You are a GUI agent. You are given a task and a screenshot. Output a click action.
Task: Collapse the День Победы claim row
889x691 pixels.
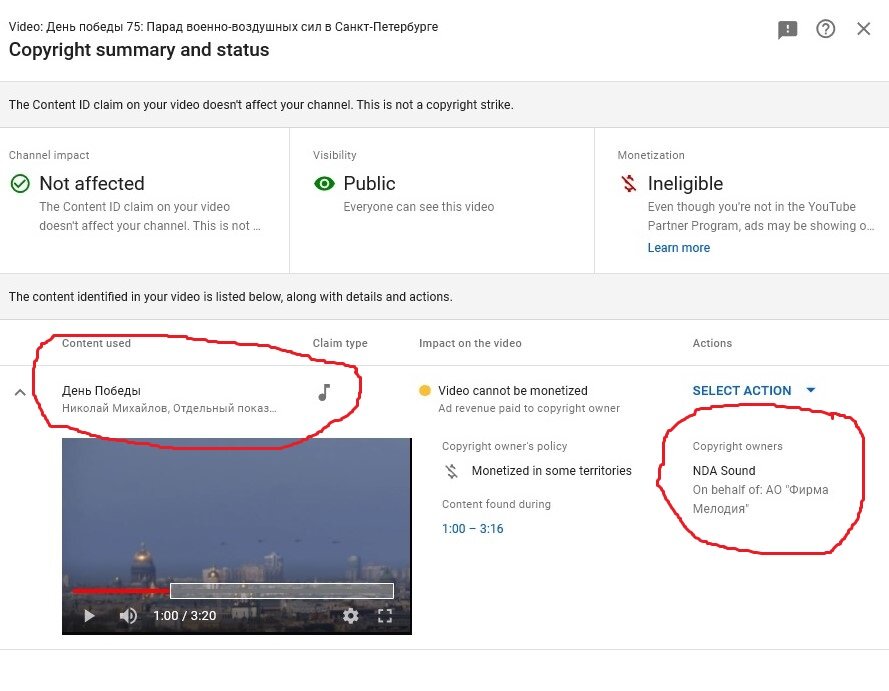[20, 392]
